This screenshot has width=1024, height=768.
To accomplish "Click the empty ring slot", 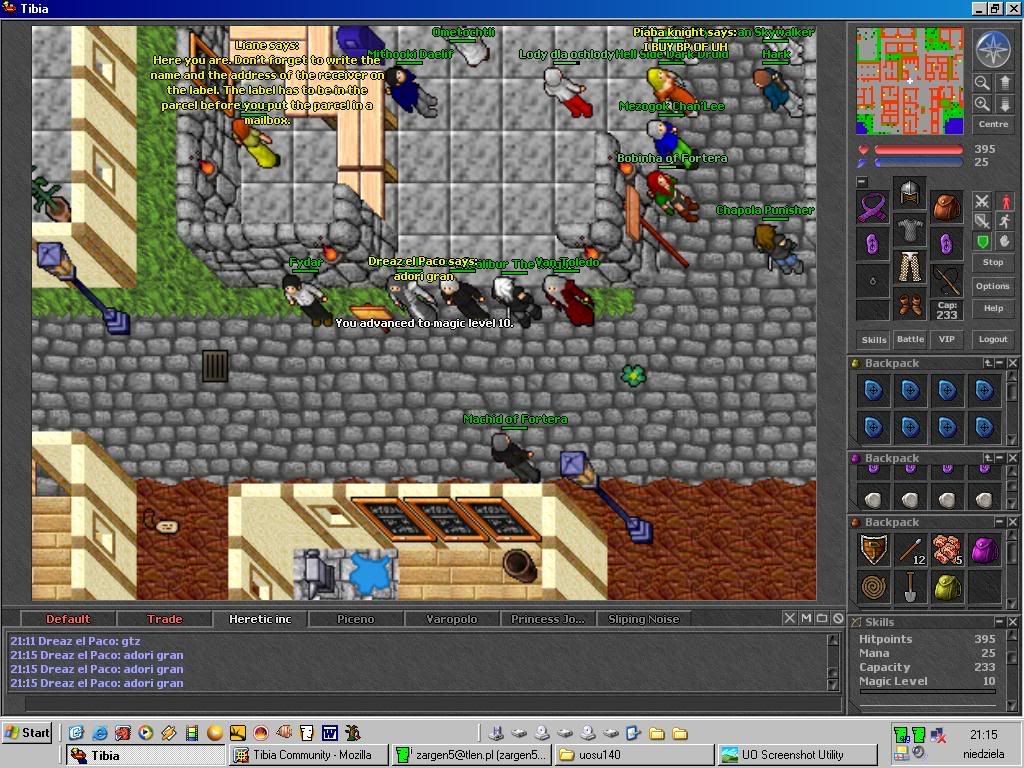I will [872, 281].
